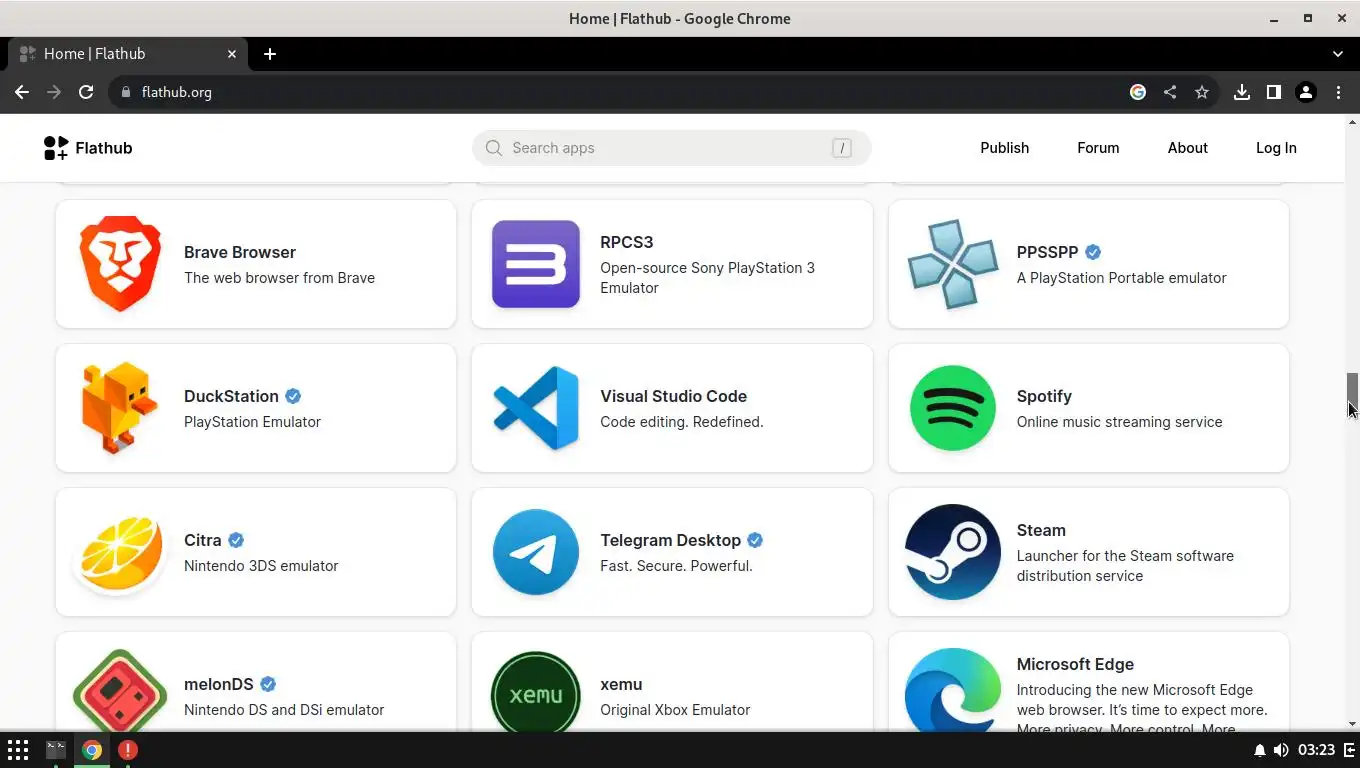
Task: Click the DuckStation verified checkmark badge
Action: click(x=293, y=396)
